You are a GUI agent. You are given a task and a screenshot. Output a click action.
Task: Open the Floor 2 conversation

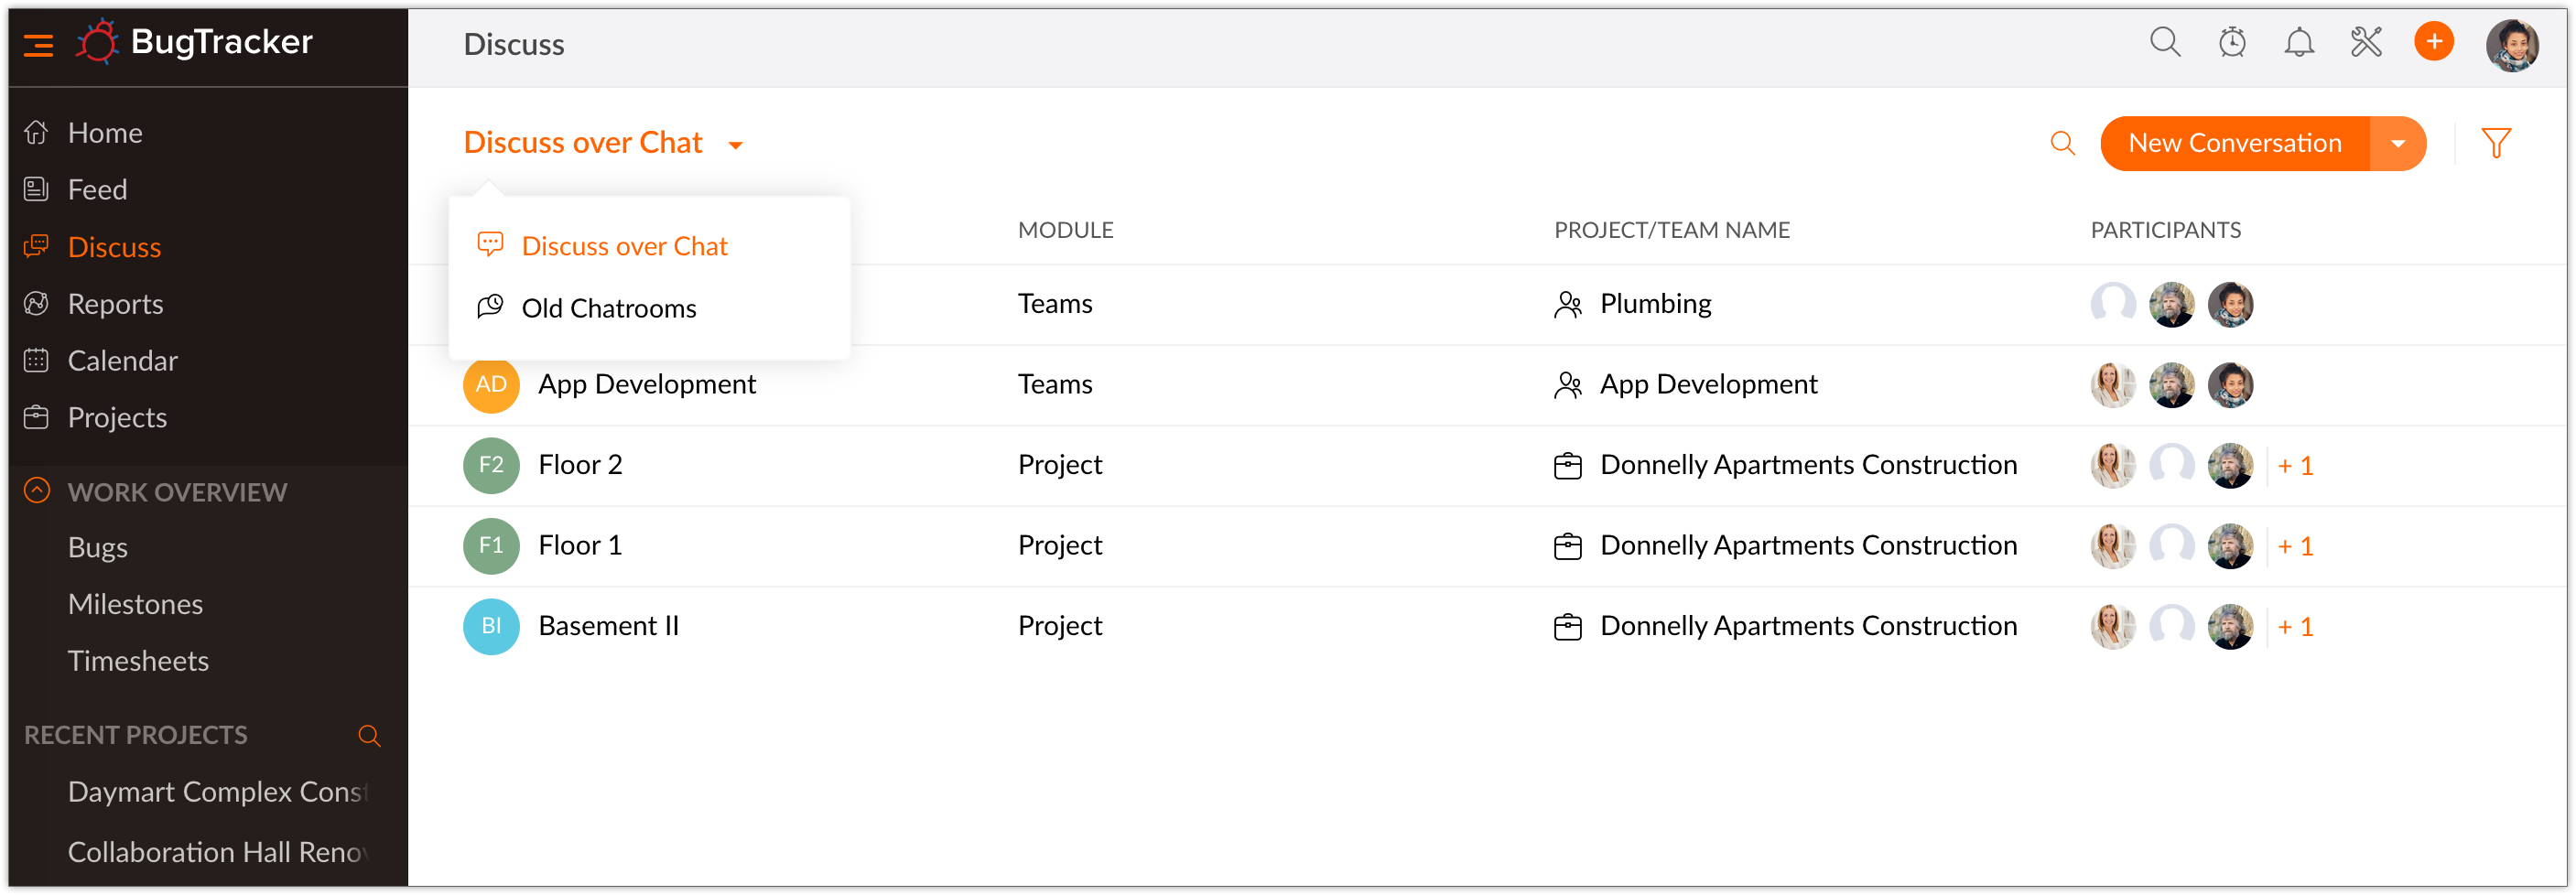pyautogui.click(x=580, y=465)
